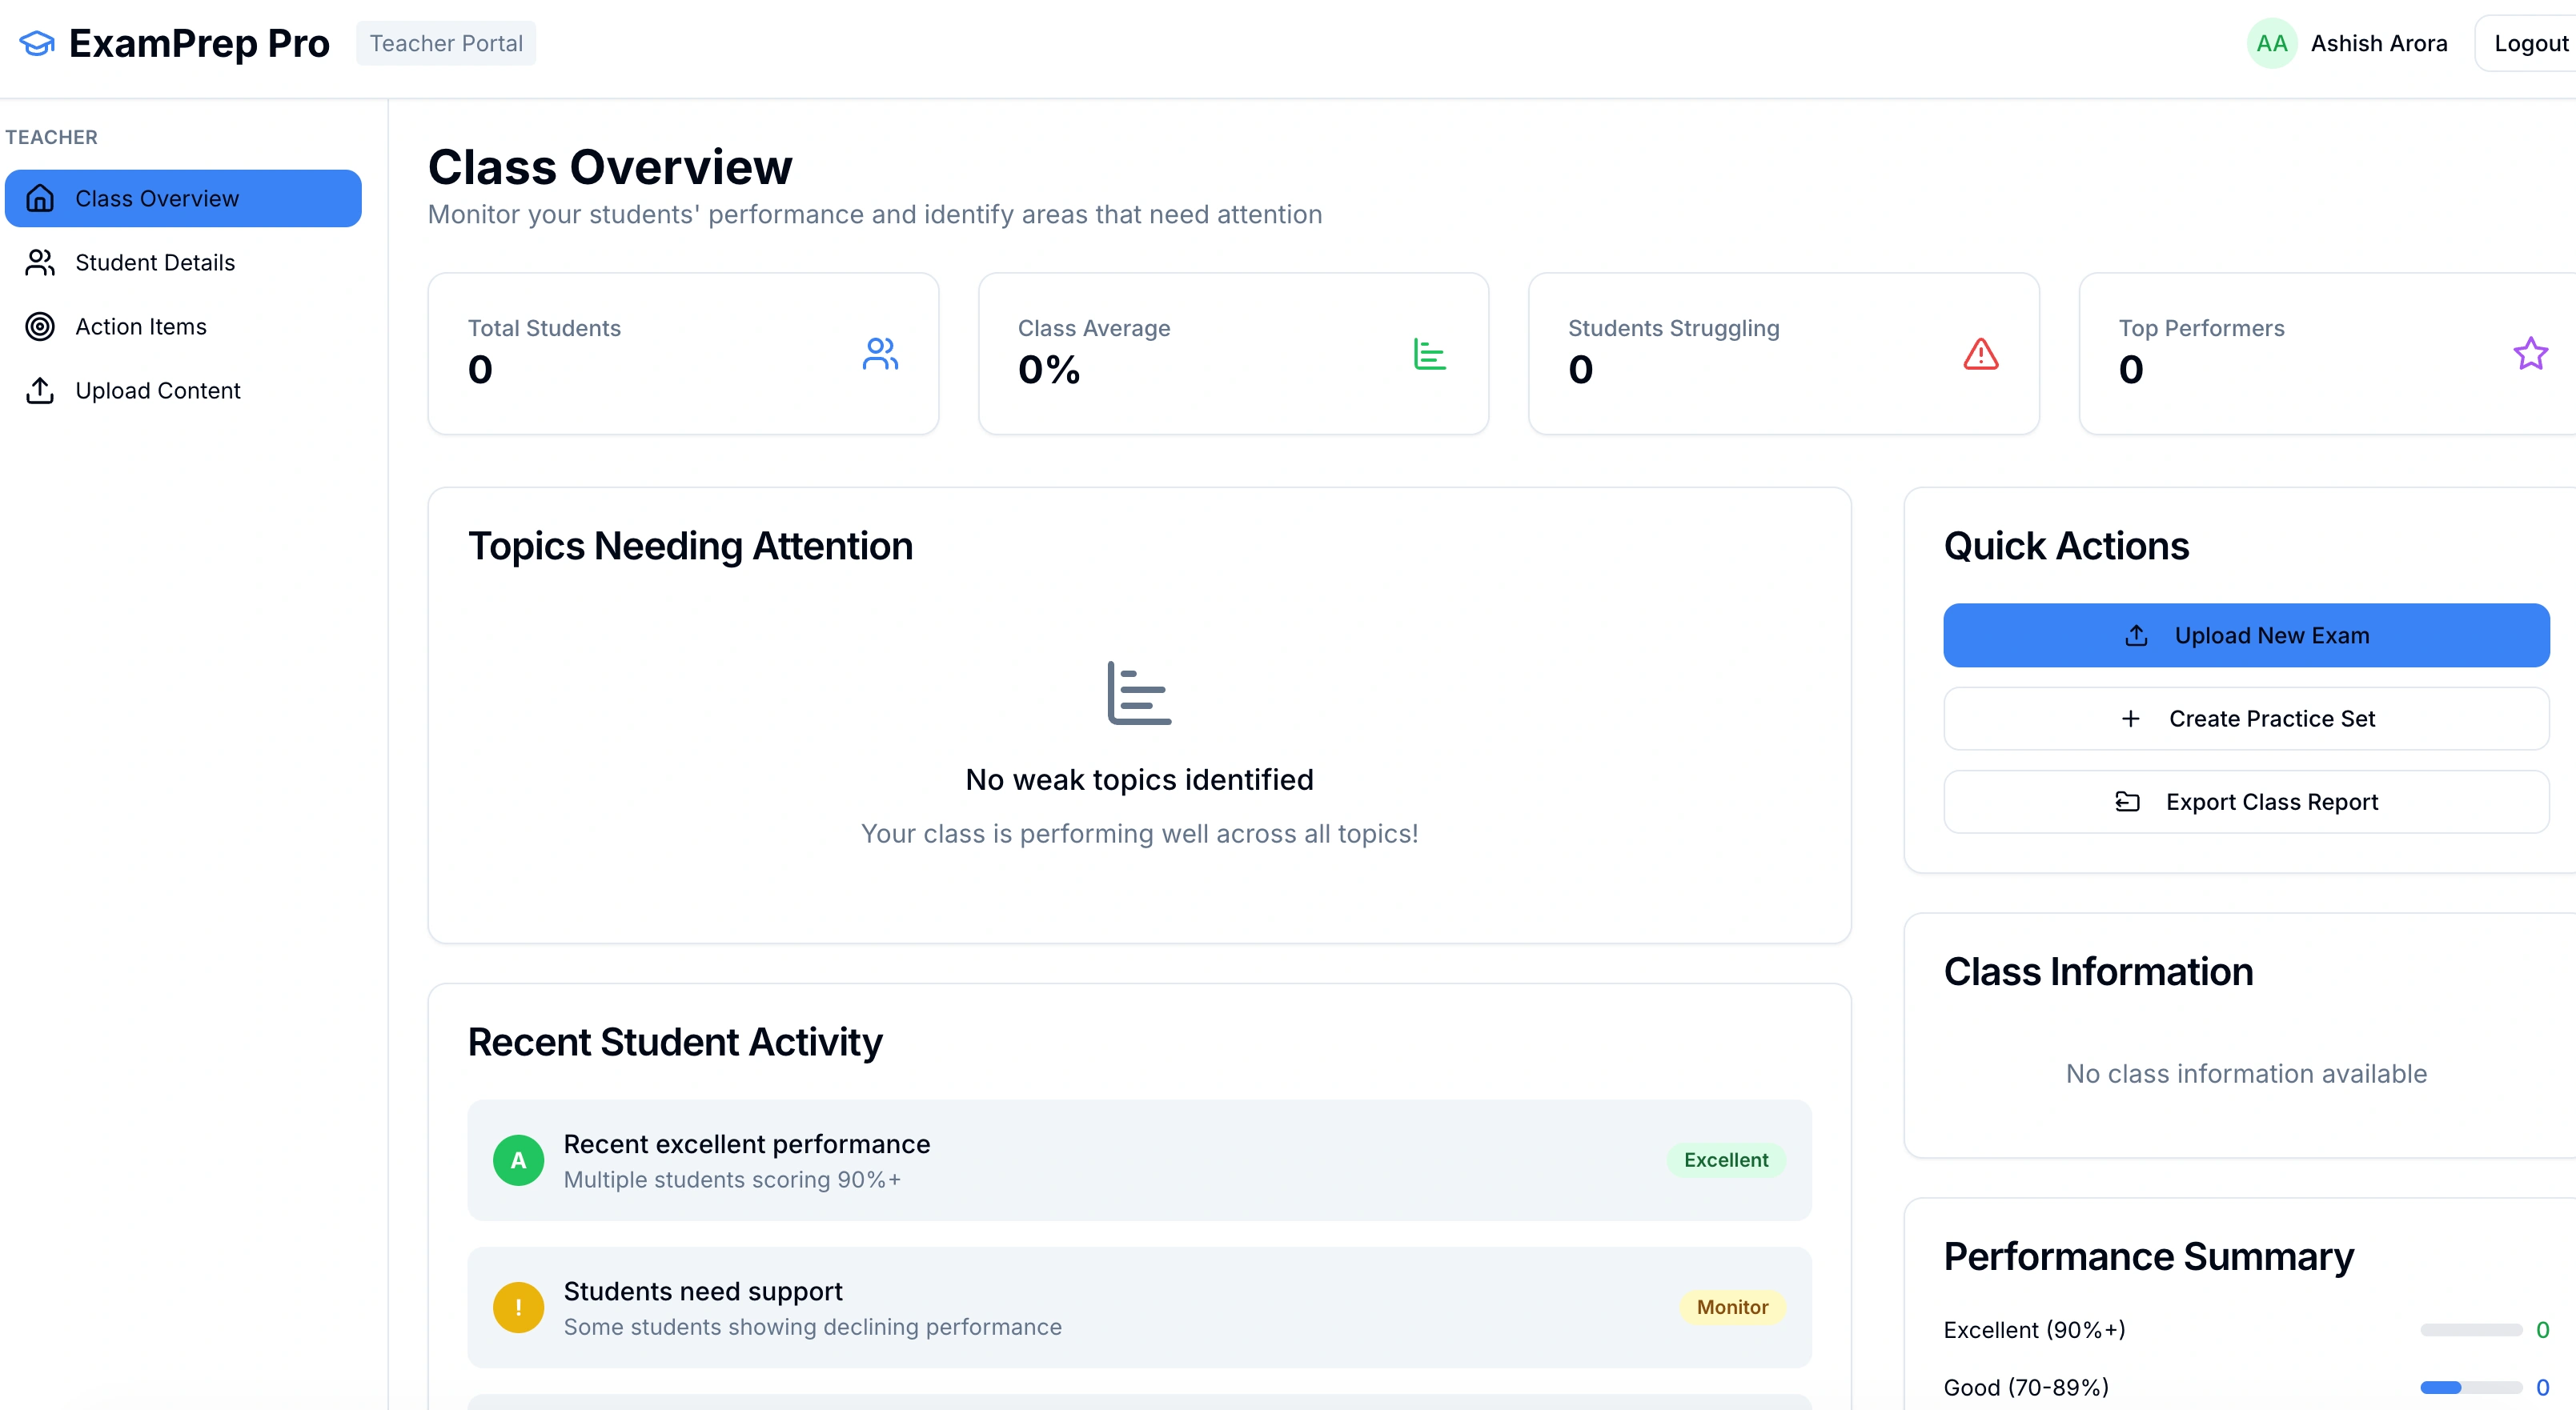The height and width of the screenshot is (1410, 2576).
Task: Click the AA user avatar
Action: pyautogui.click(x=2271, y=43)
